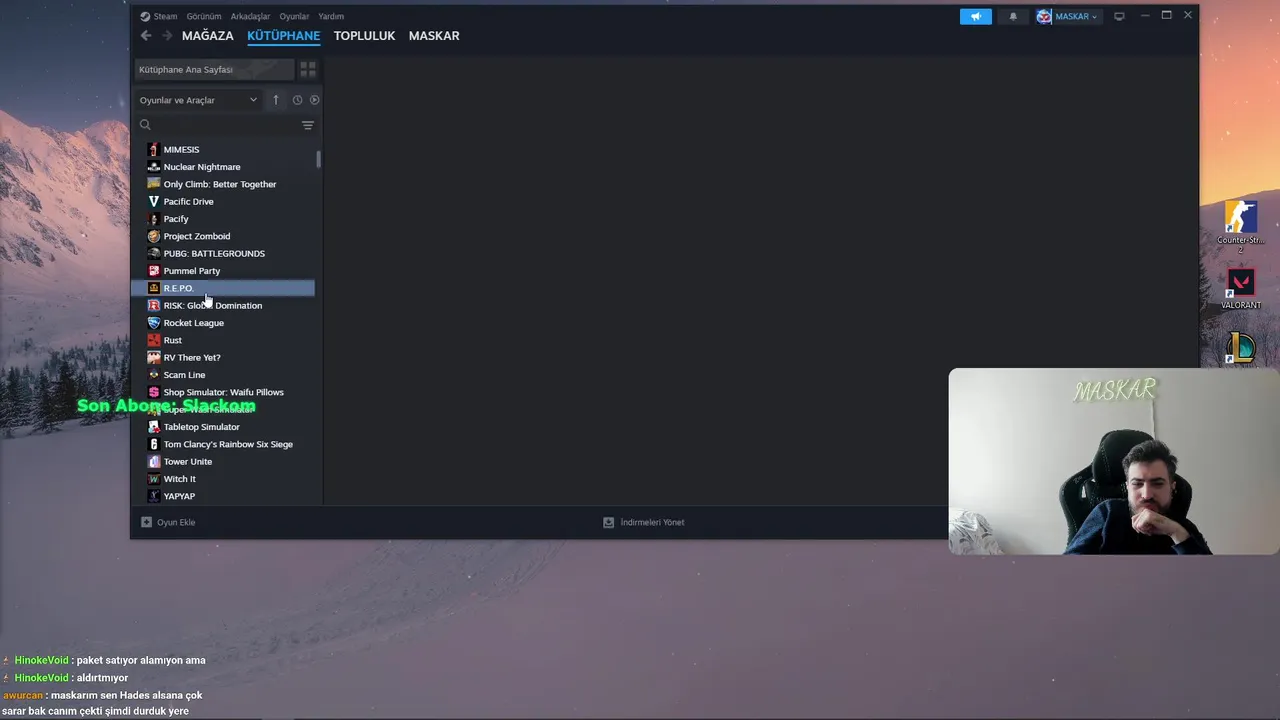1280x720 pixels.
Task: Click the blue announcements megaphone button
Action: point(976,16)
